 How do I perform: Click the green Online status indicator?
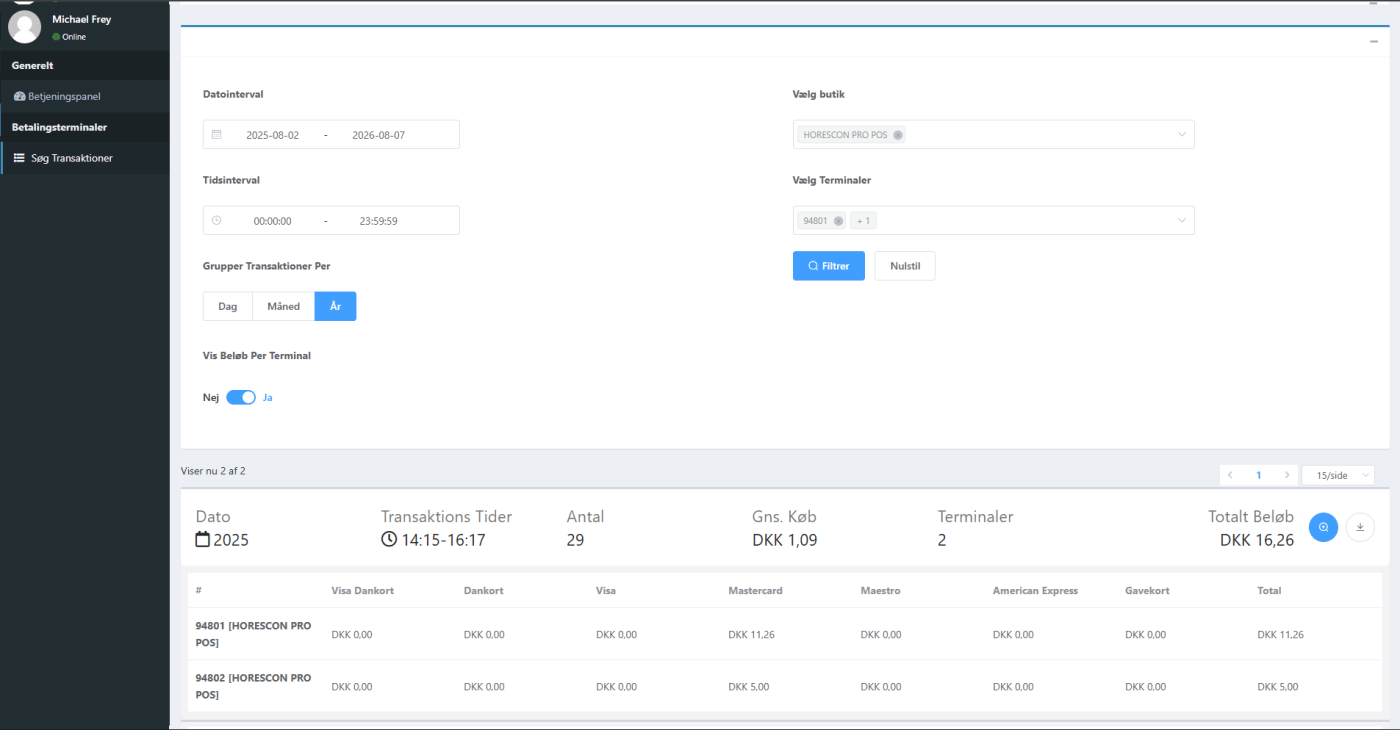(56, 37)
